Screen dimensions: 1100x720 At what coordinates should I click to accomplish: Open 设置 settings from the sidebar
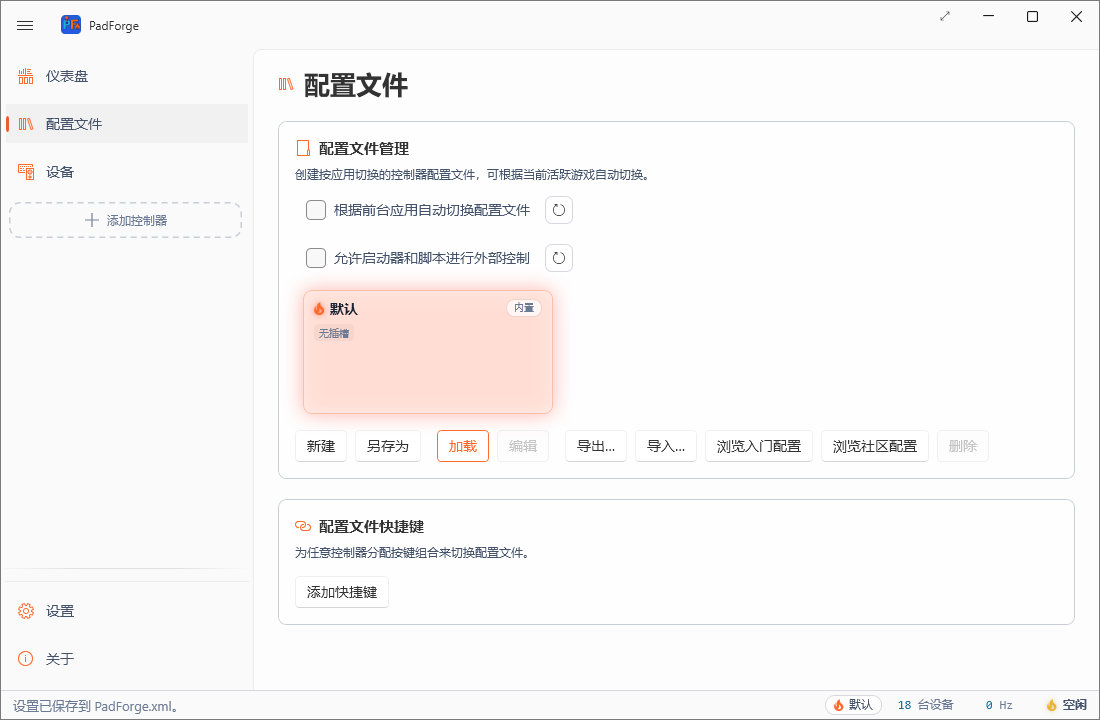[x=127, y=611]
